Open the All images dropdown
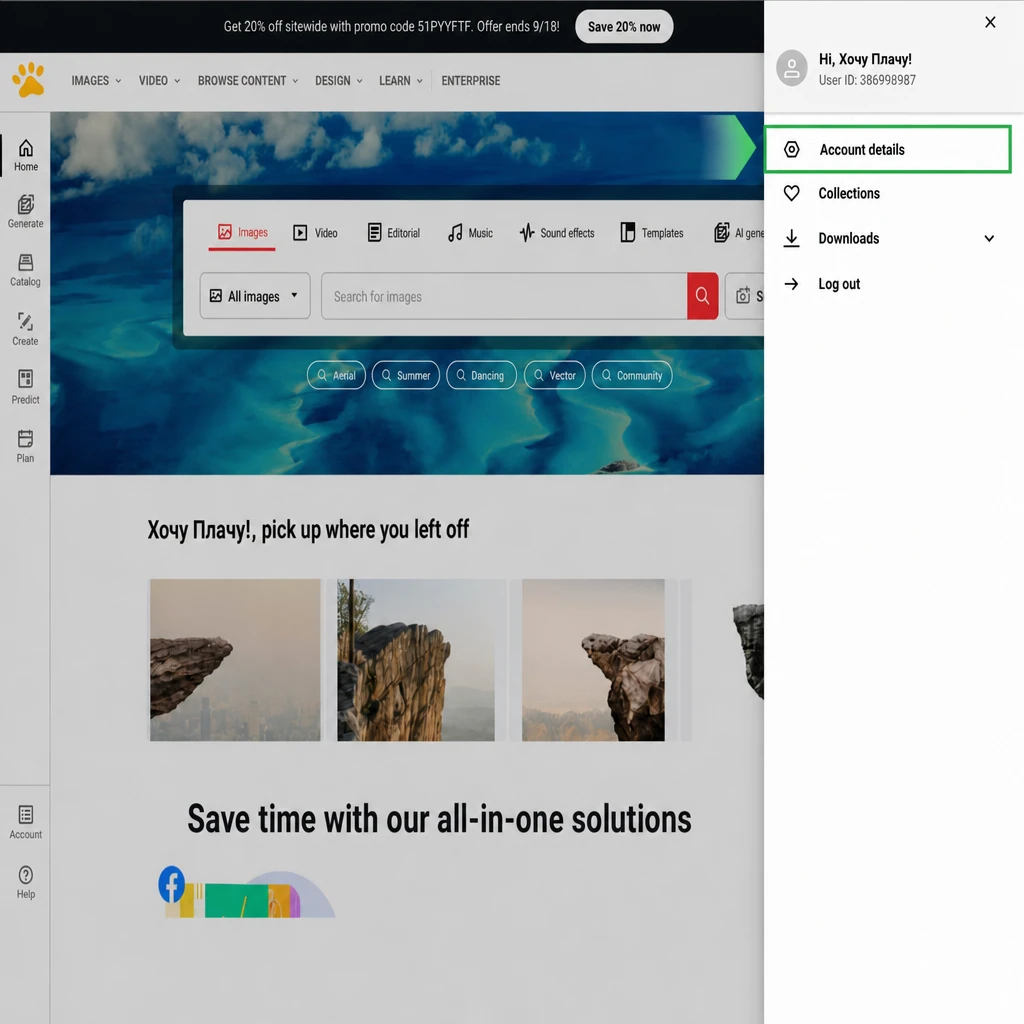Screen dimensions: 1024x1024 click(255, 296)
